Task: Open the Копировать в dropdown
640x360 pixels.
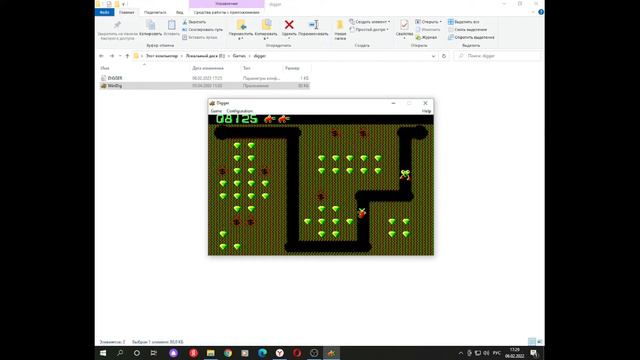Action: click(266, 38)
